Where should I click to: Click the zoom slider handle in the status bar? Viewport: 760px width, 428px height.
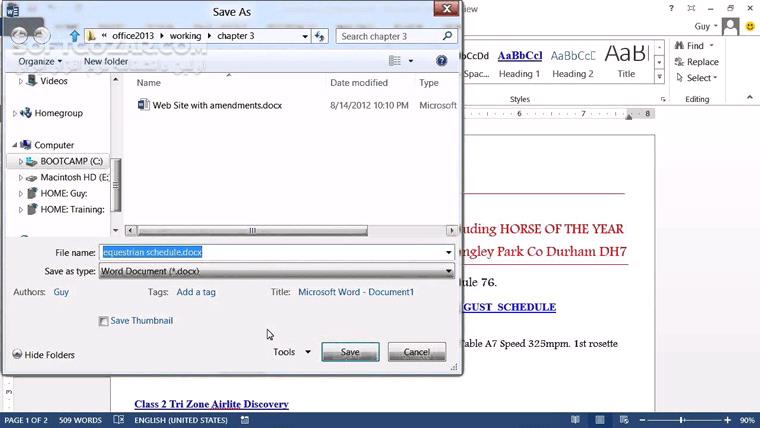click(681, 420)
